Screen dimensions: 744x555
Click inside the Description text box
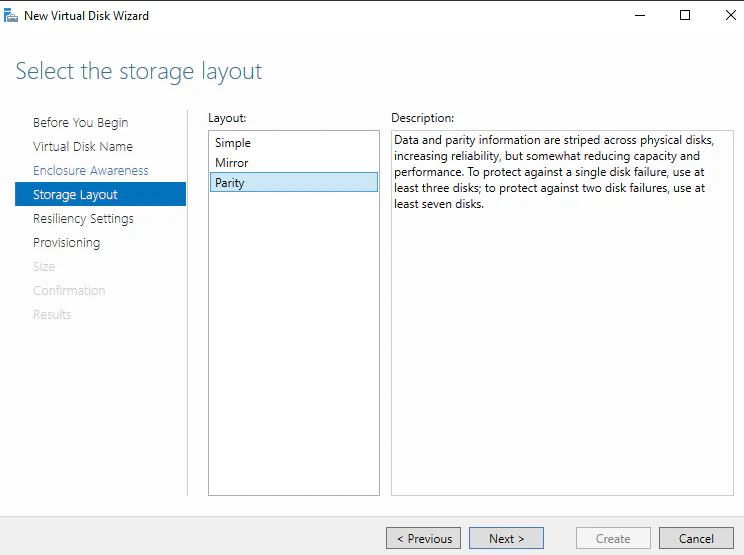[562, 313]
